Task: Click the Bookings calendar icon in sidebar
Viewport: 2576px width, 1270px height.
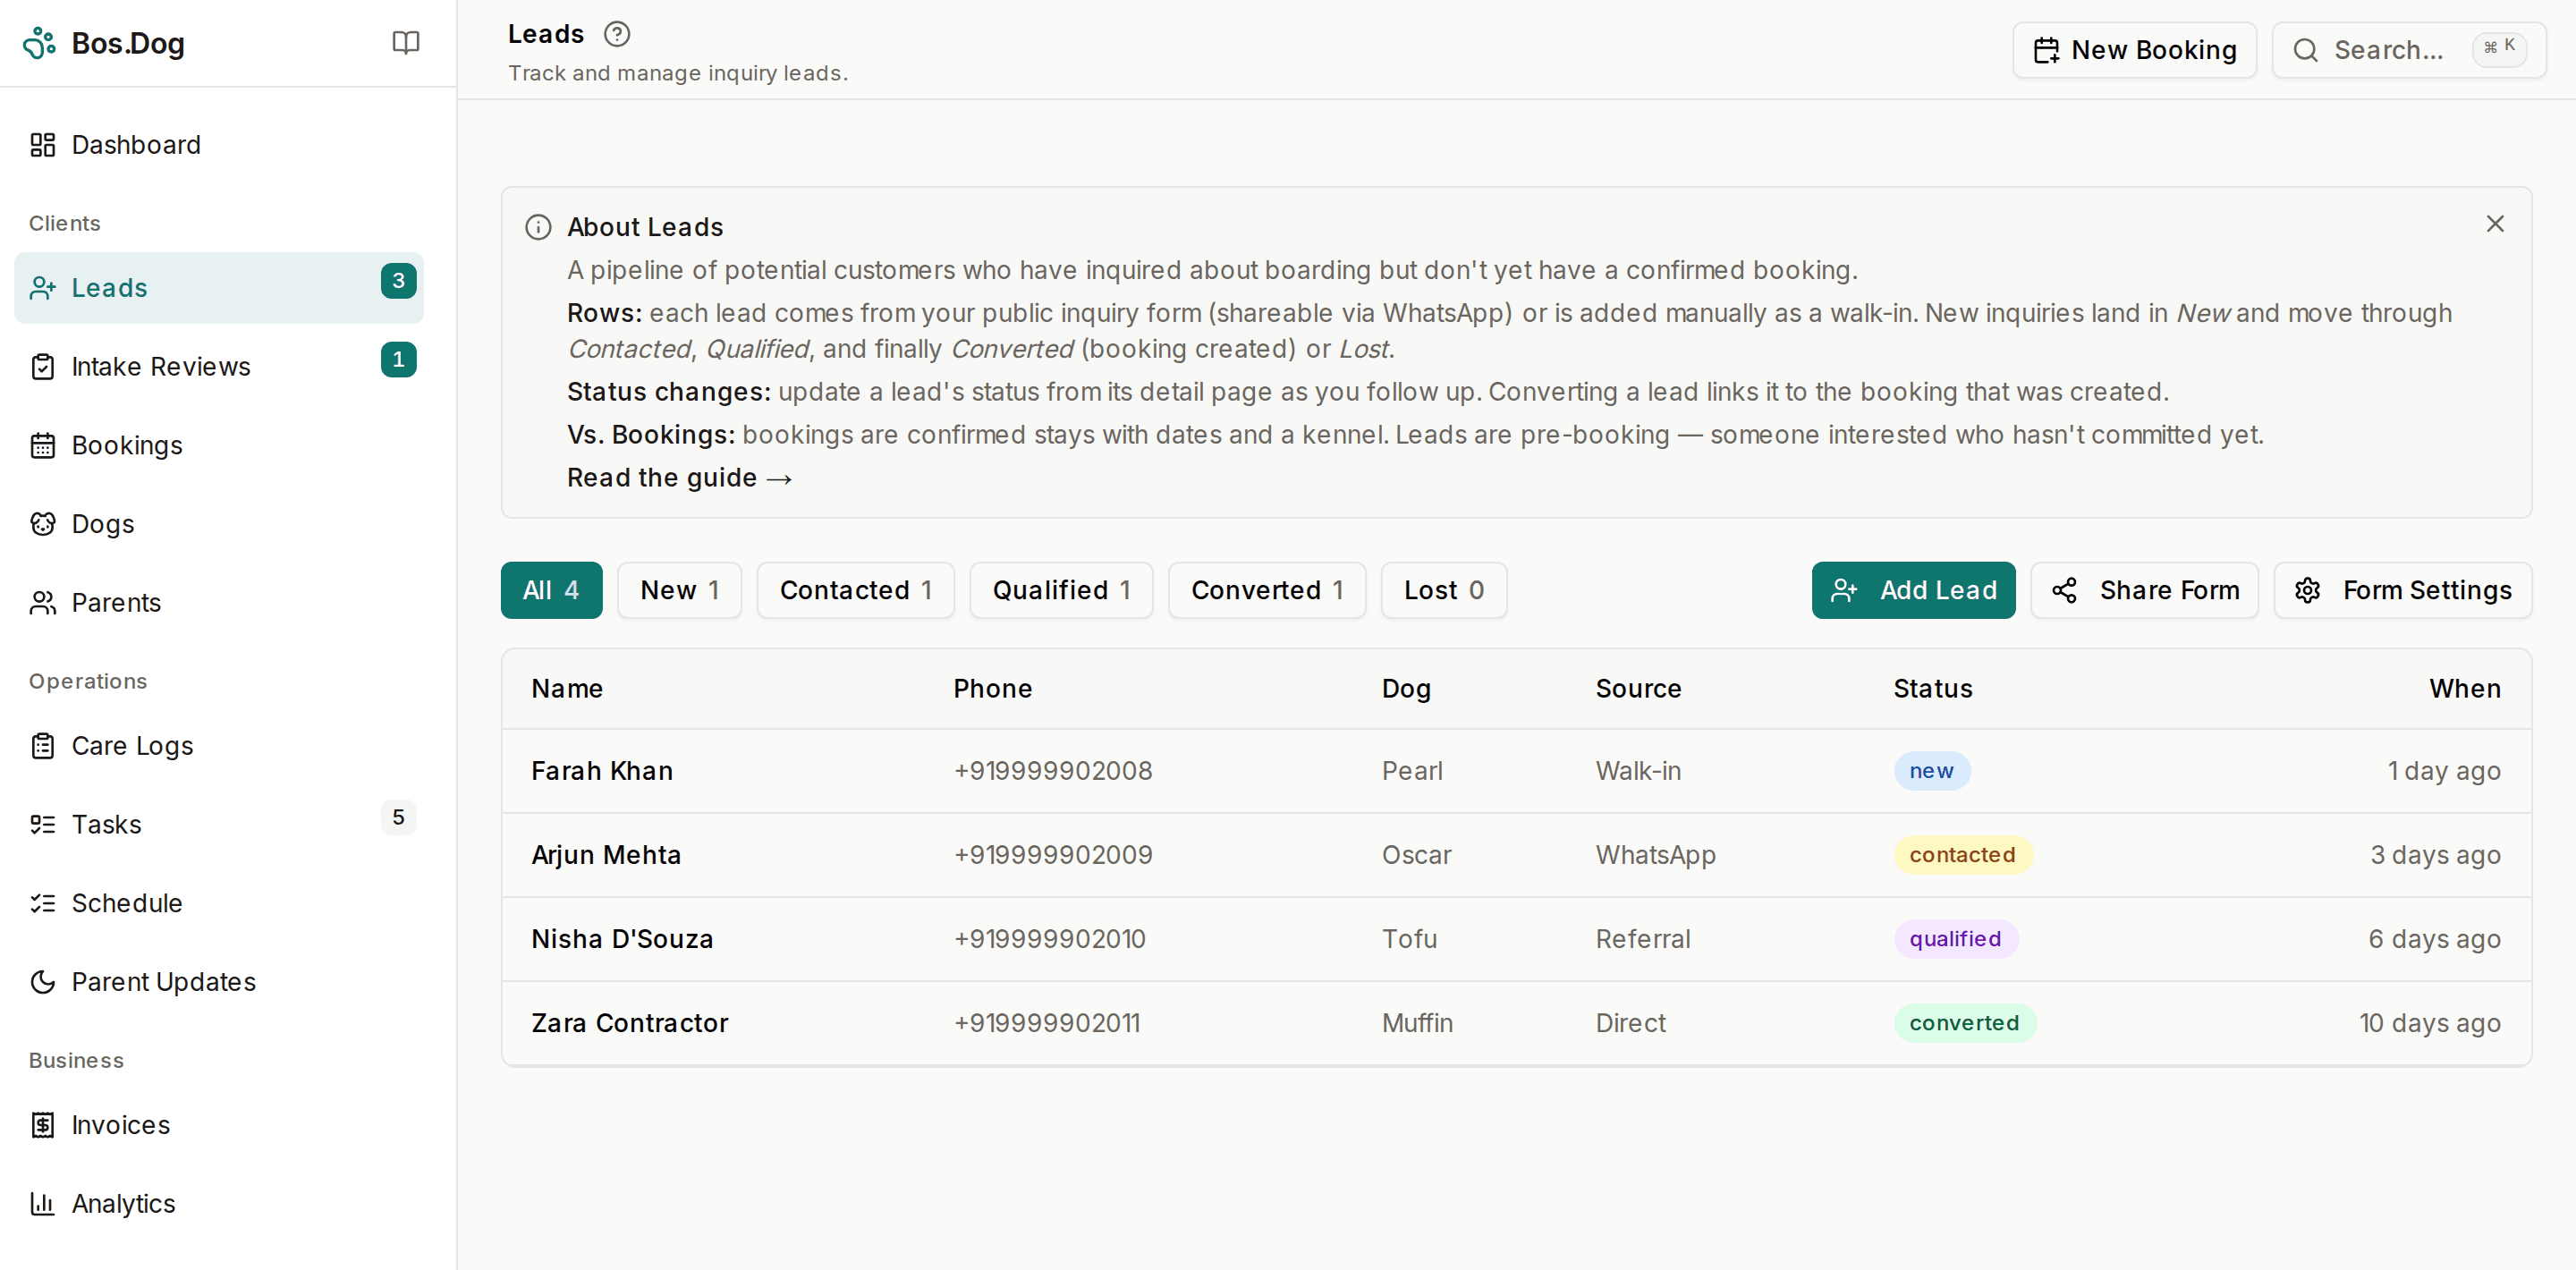Action: pos(43,446)
